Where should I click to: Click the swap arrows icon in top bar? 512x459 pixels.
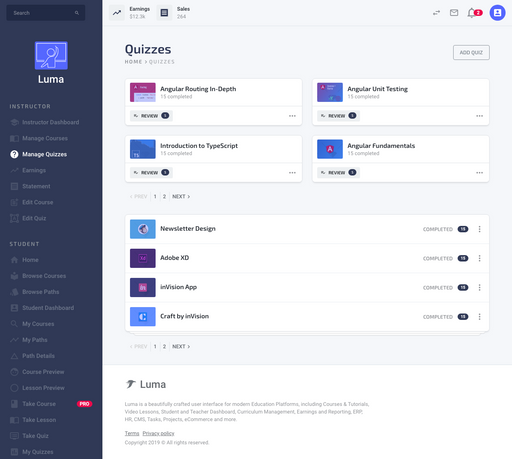[x=436, y=13]
